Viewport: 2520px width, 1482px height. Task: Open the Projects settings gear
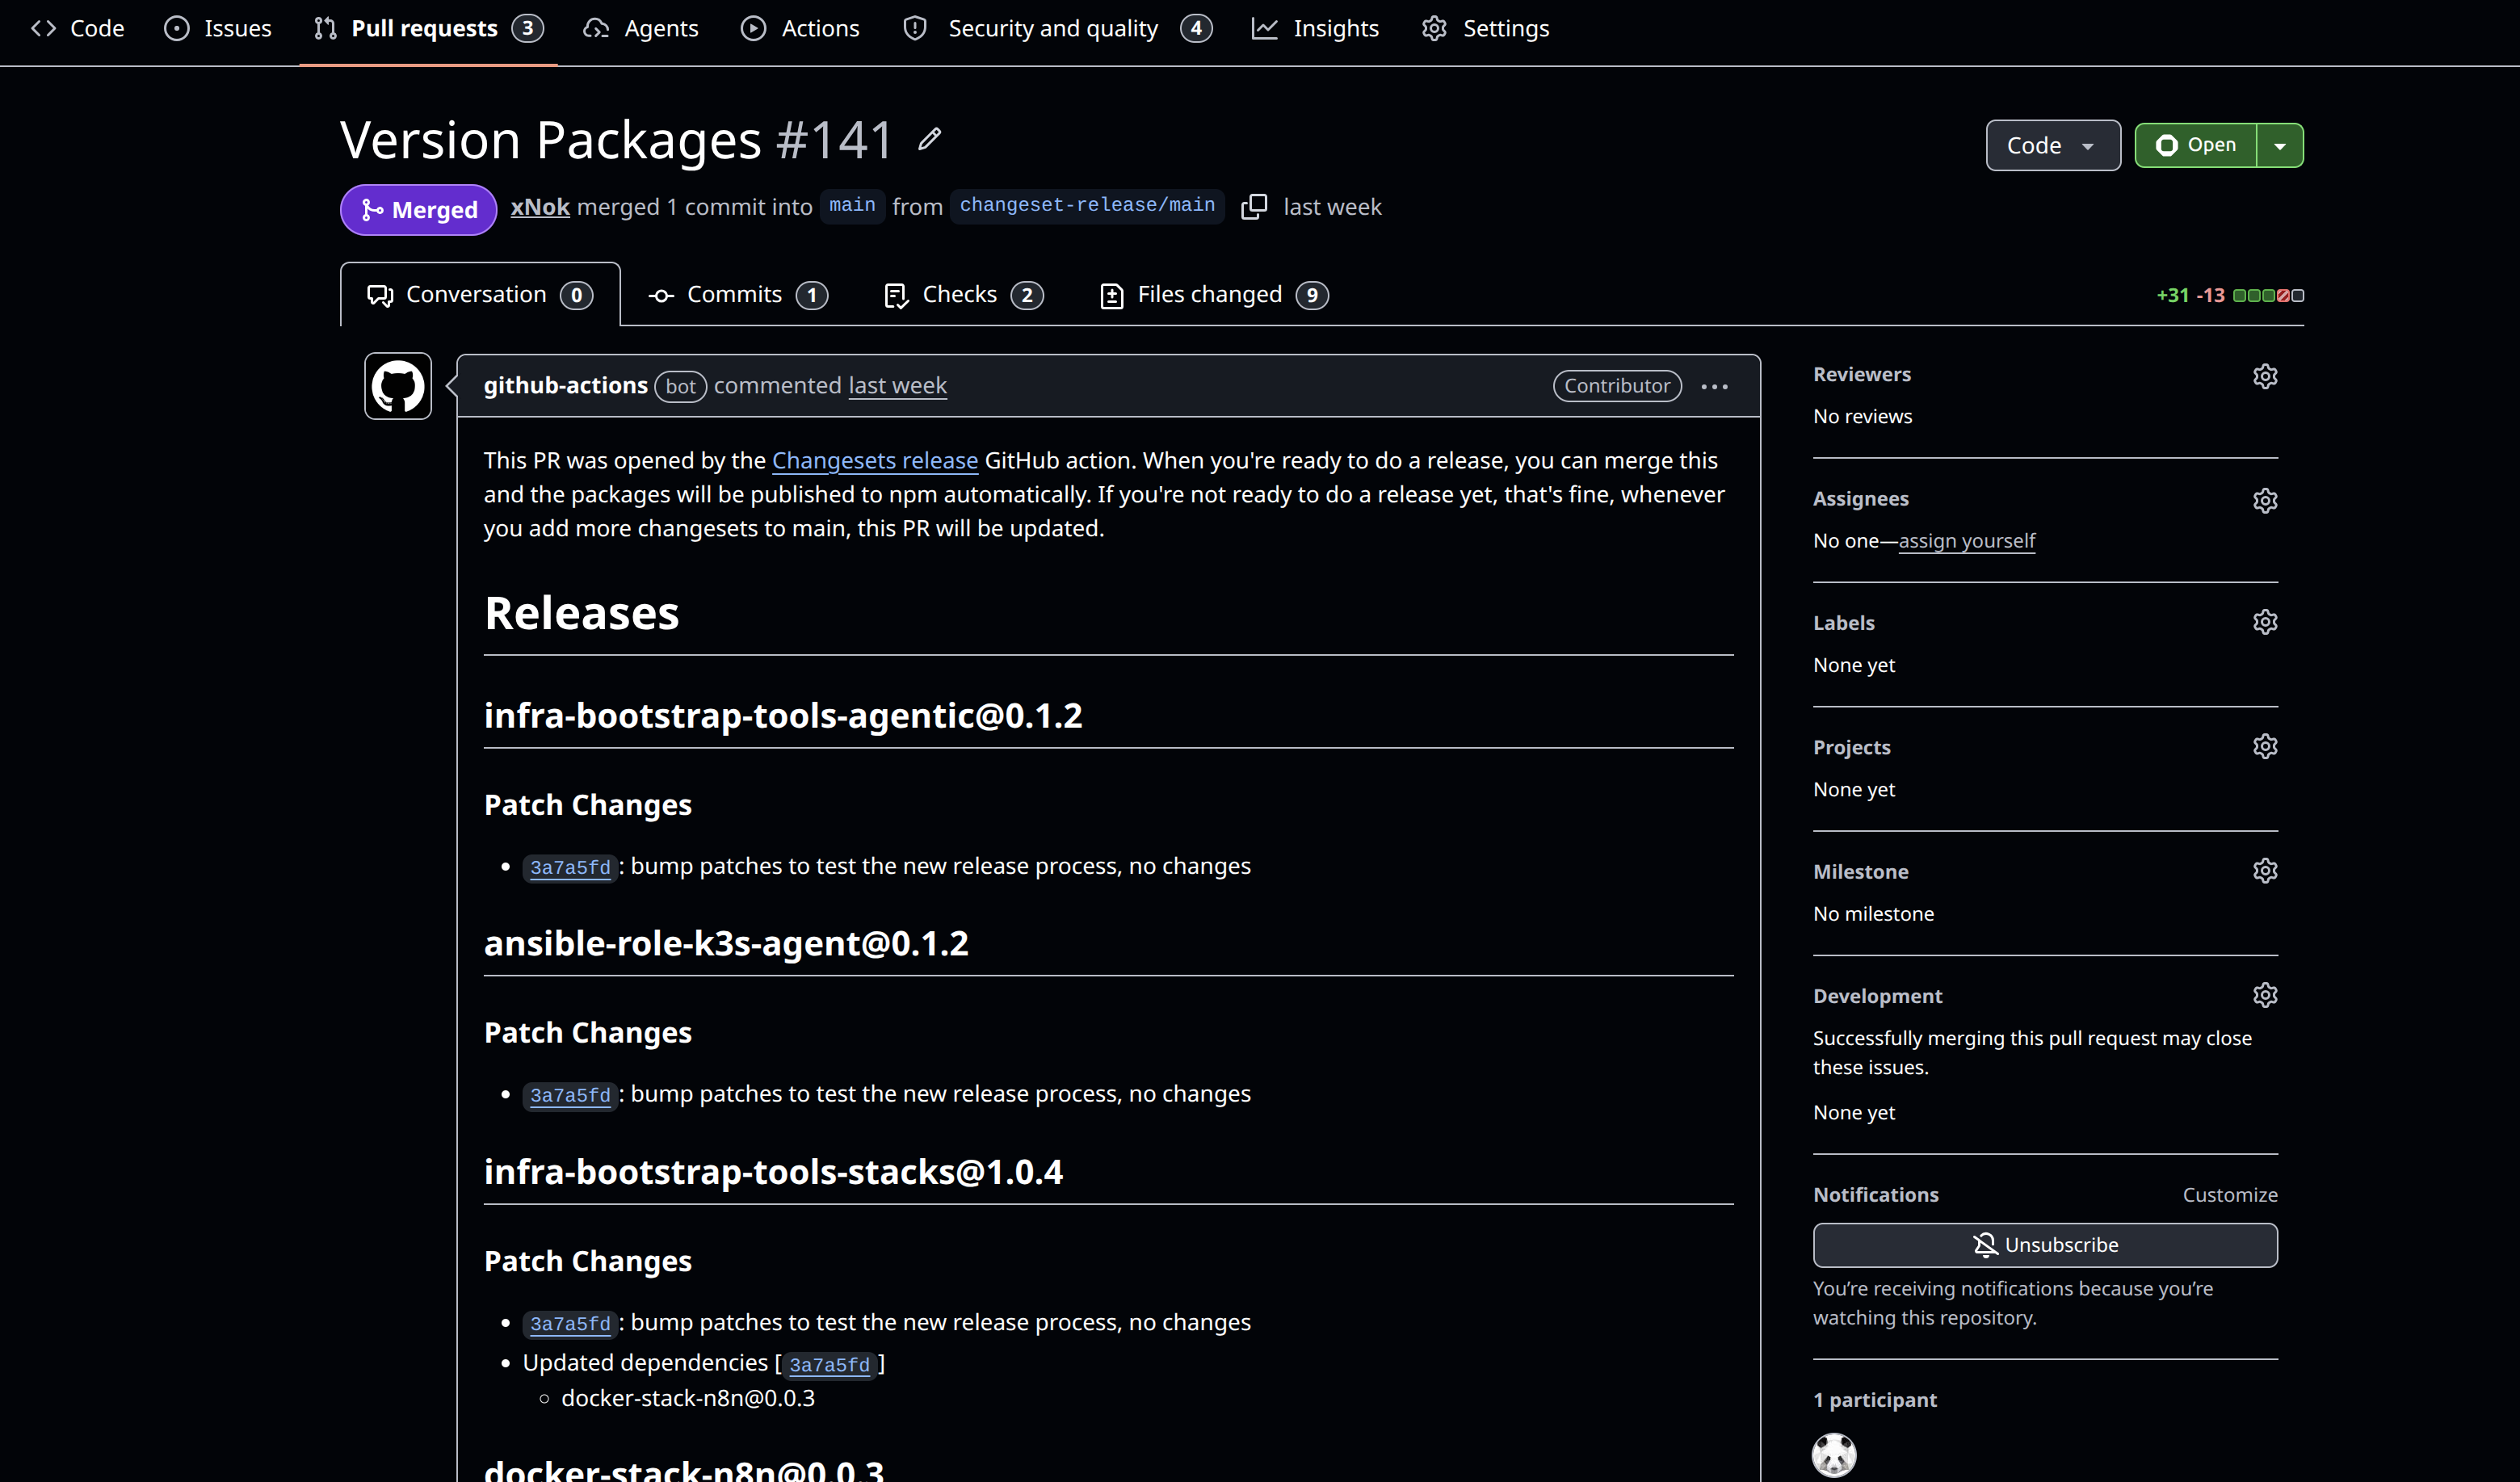click(x=2265, y=746)
